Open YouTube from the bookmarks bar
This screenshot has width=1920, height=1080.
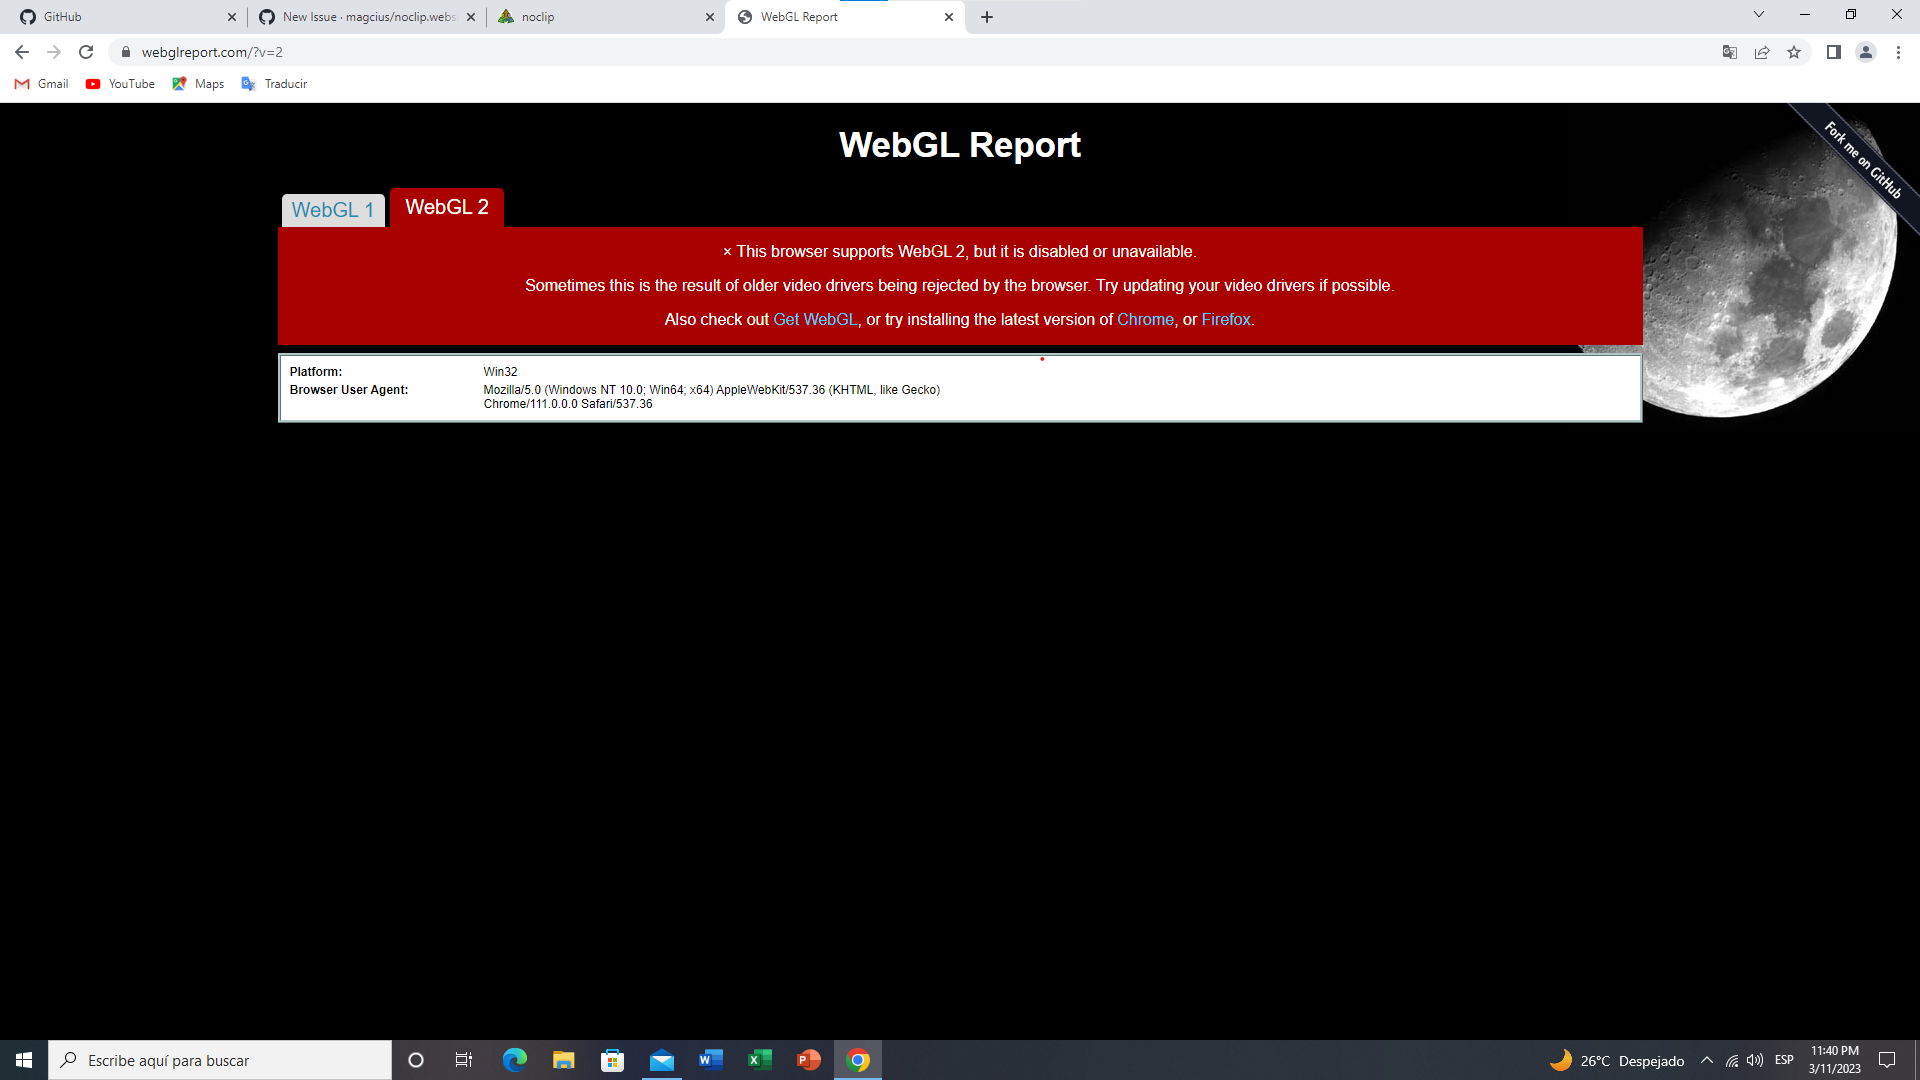pos(119,84)
